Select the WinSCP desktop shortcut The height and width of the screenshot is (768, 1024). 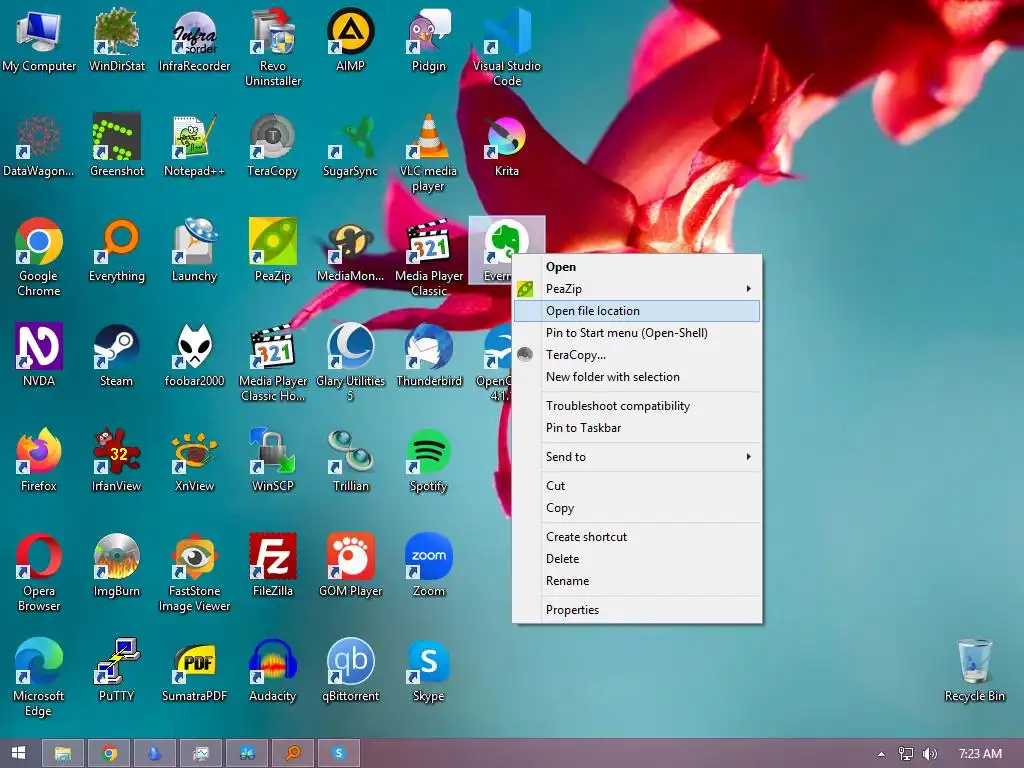tap(272, 460)
